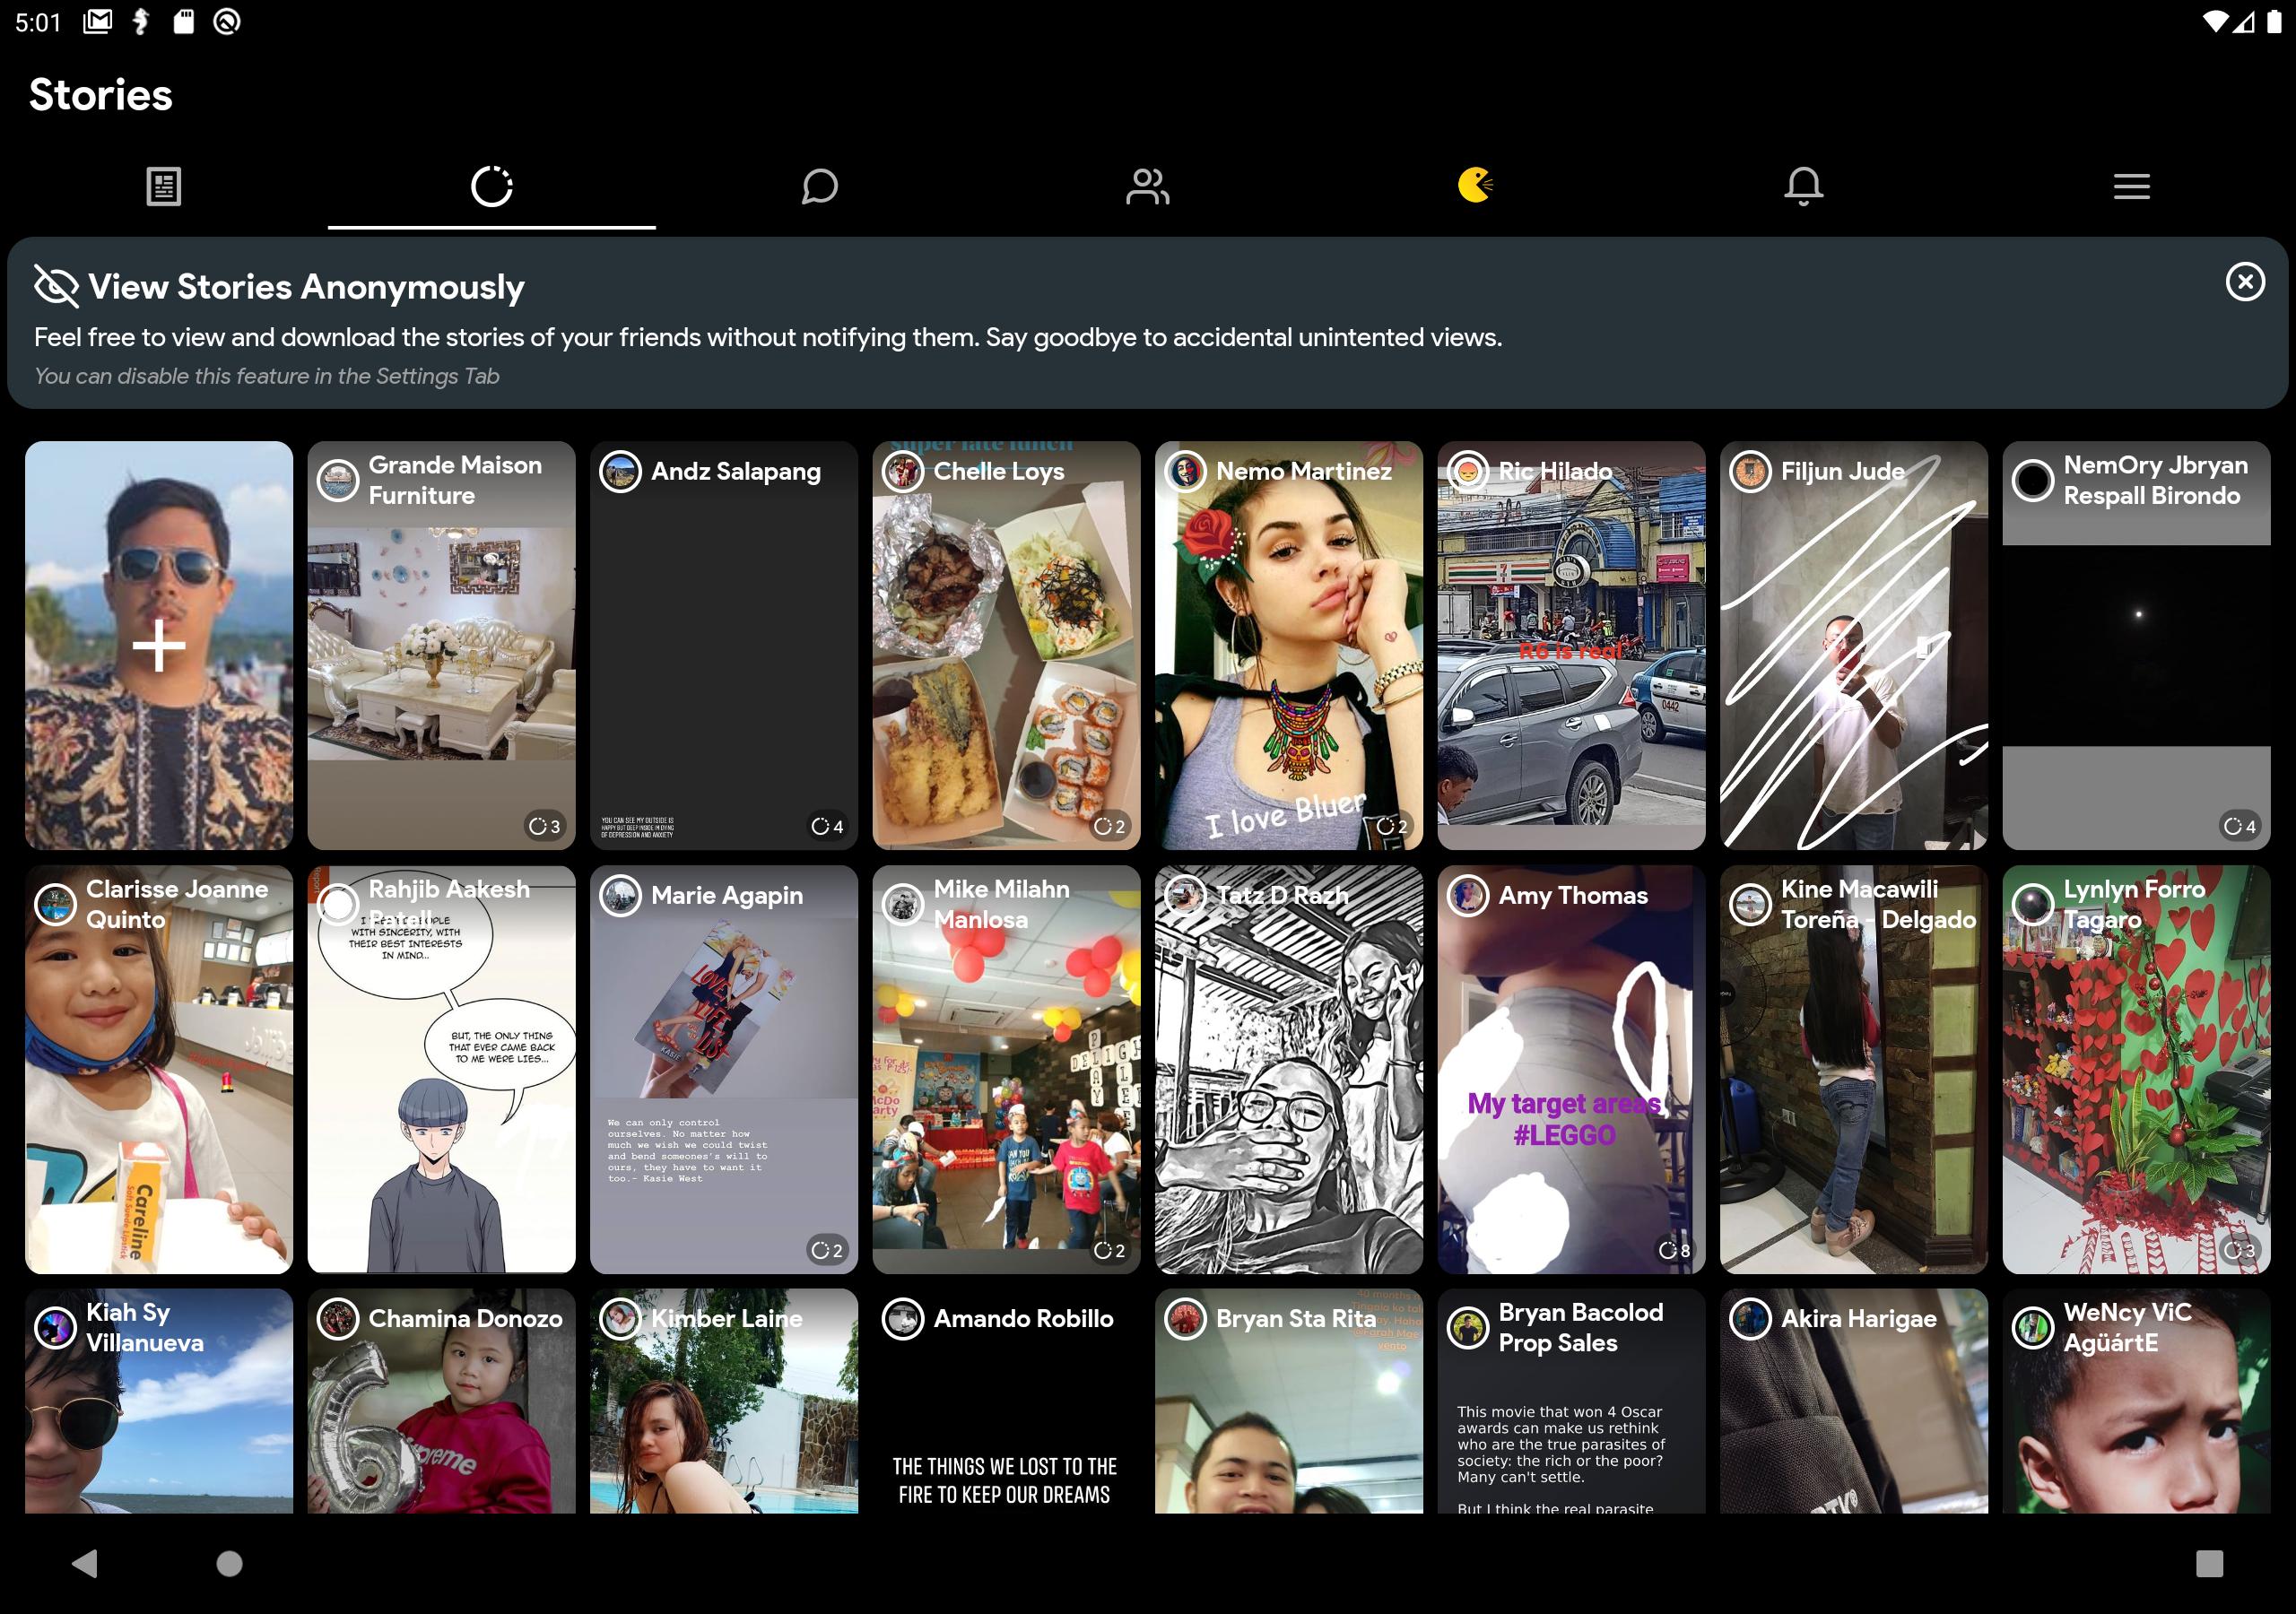Open Andz Salapang story card
This screenshot has width=2296, height=1614.
[724, 645]
